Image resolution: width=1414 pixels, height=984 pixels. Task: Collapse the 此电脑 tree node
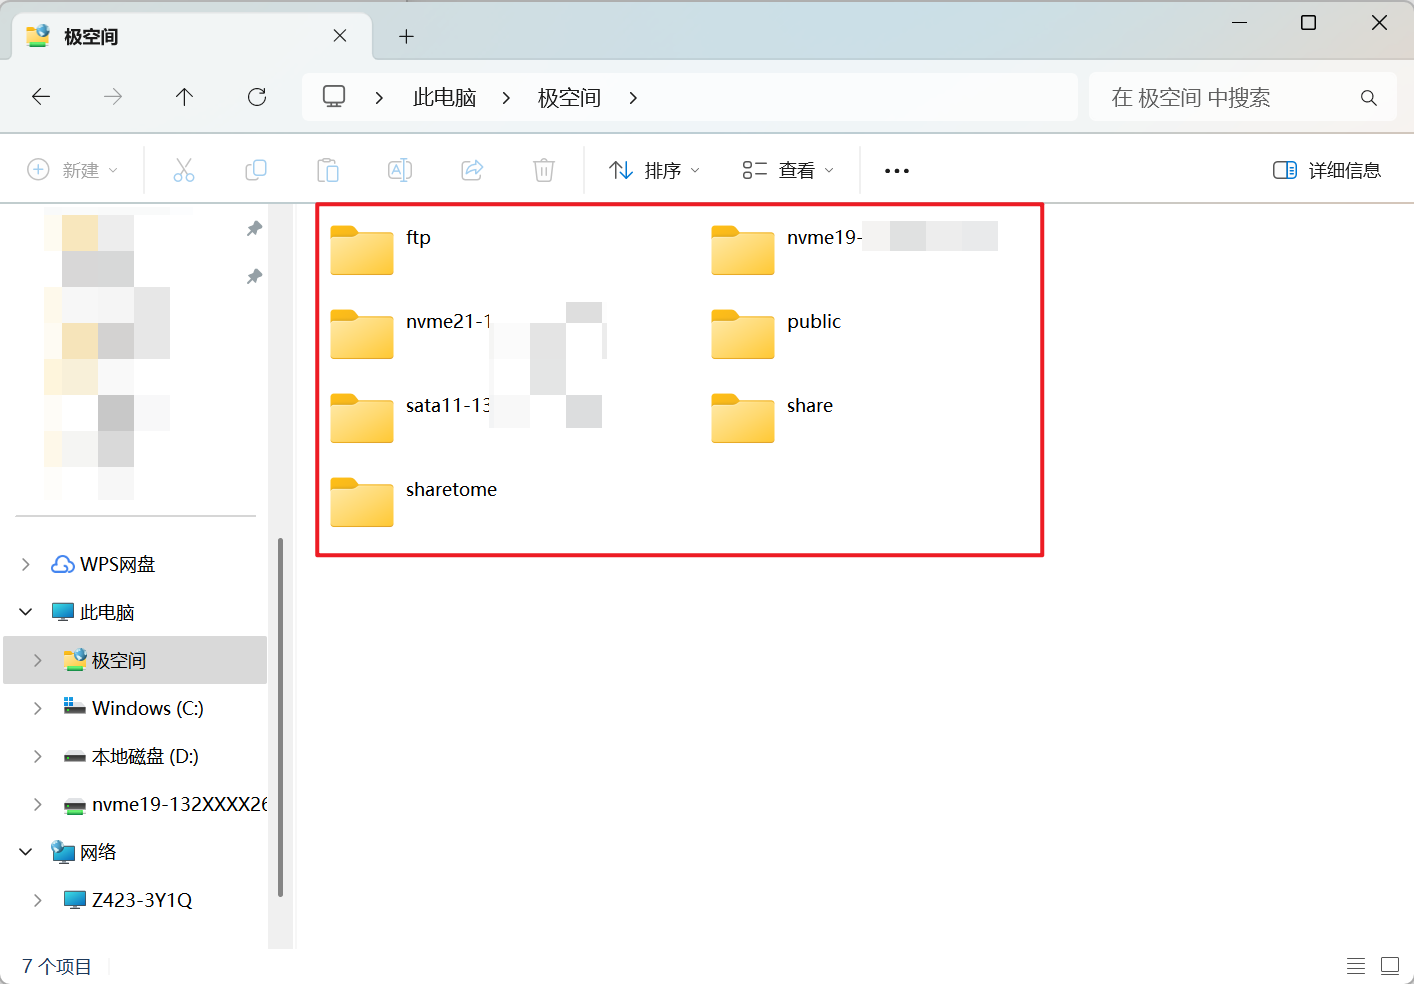pos(26,612)
